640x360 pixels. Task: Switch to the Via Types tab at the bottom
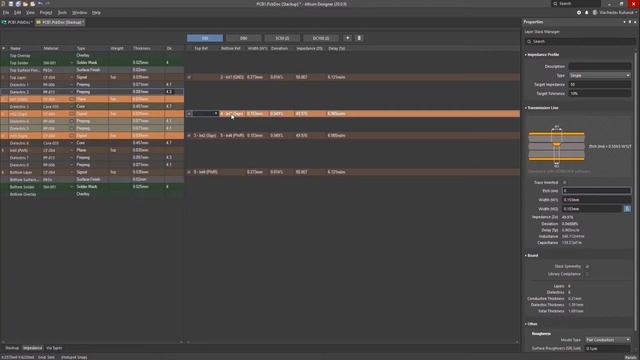point(54,348)
